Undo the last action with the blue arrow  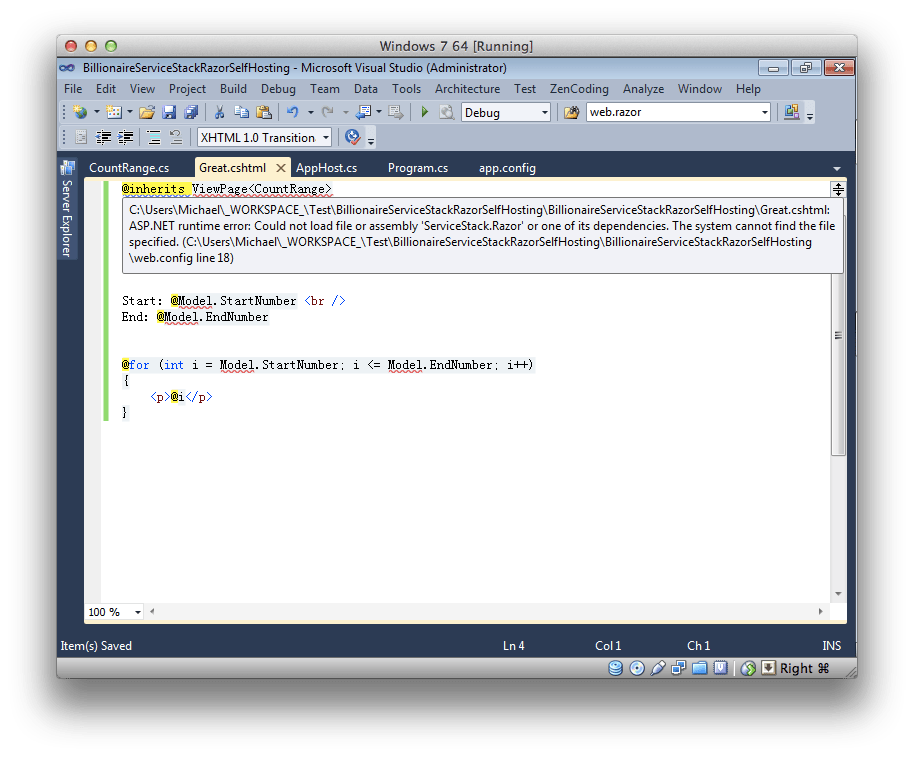(293, 112)
